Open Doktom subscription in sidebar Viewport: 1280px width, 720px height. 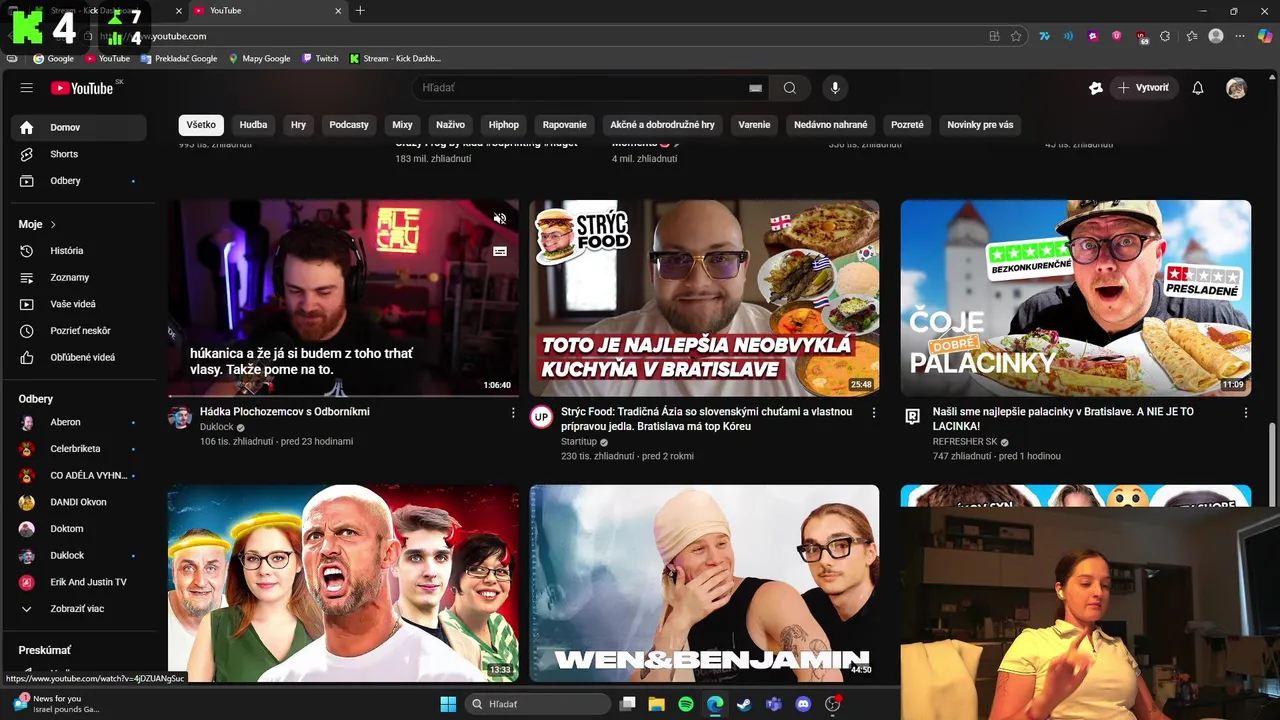(x=79, y=529)
